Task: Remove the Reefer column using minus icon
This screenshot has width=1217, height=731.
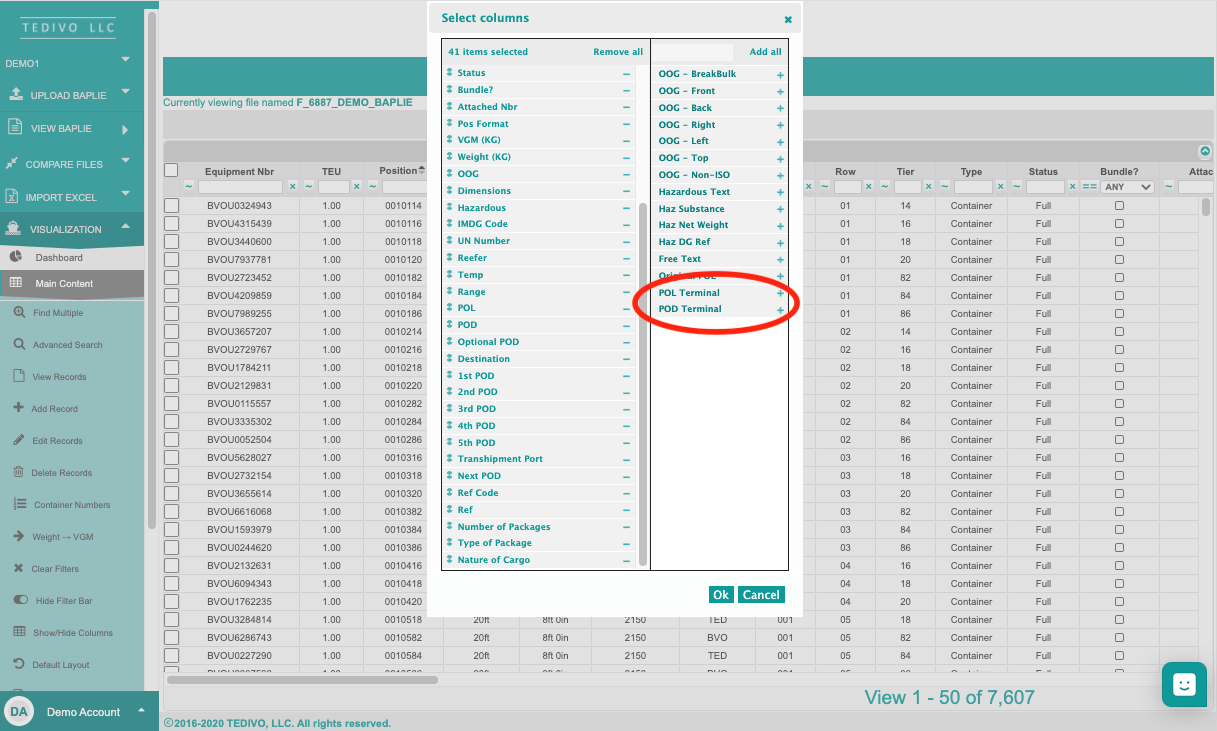Action: click(x=627, y=258)
